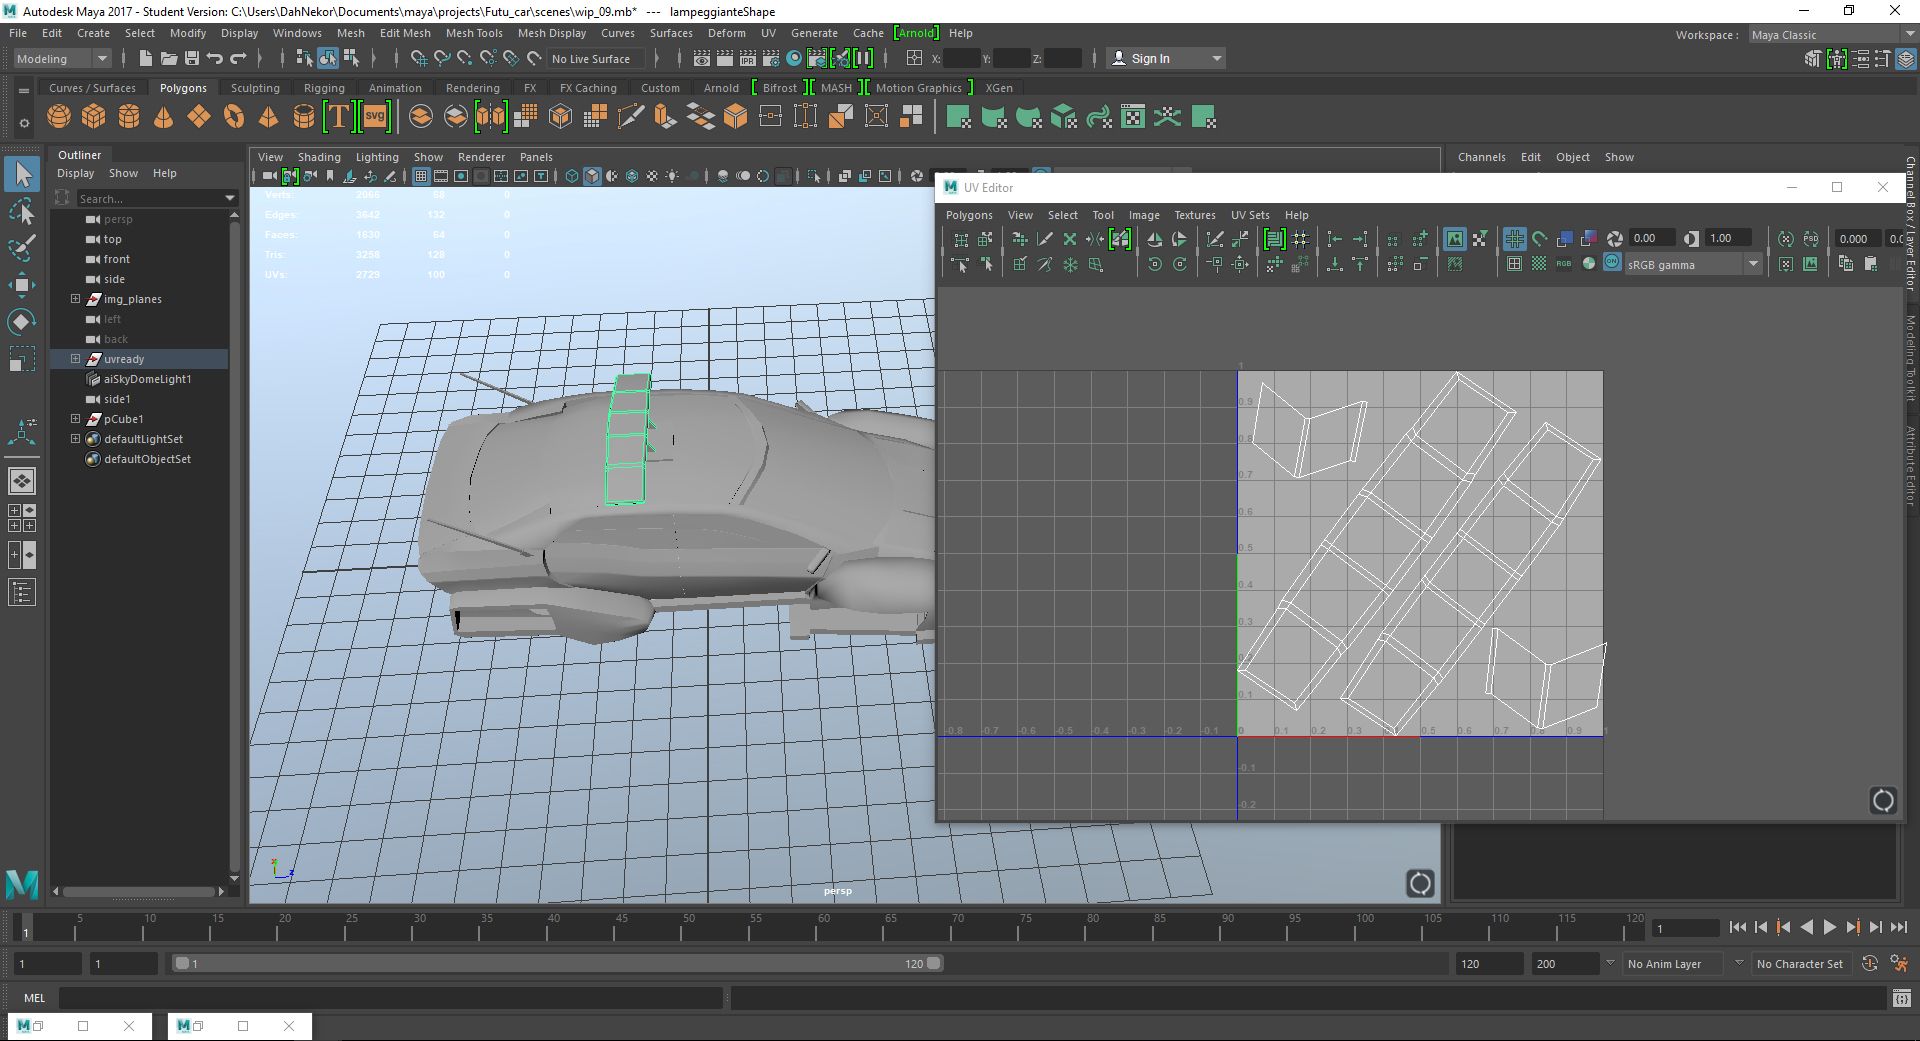
Task: Toggle viewport grid display icon
Action: (420, 176)
